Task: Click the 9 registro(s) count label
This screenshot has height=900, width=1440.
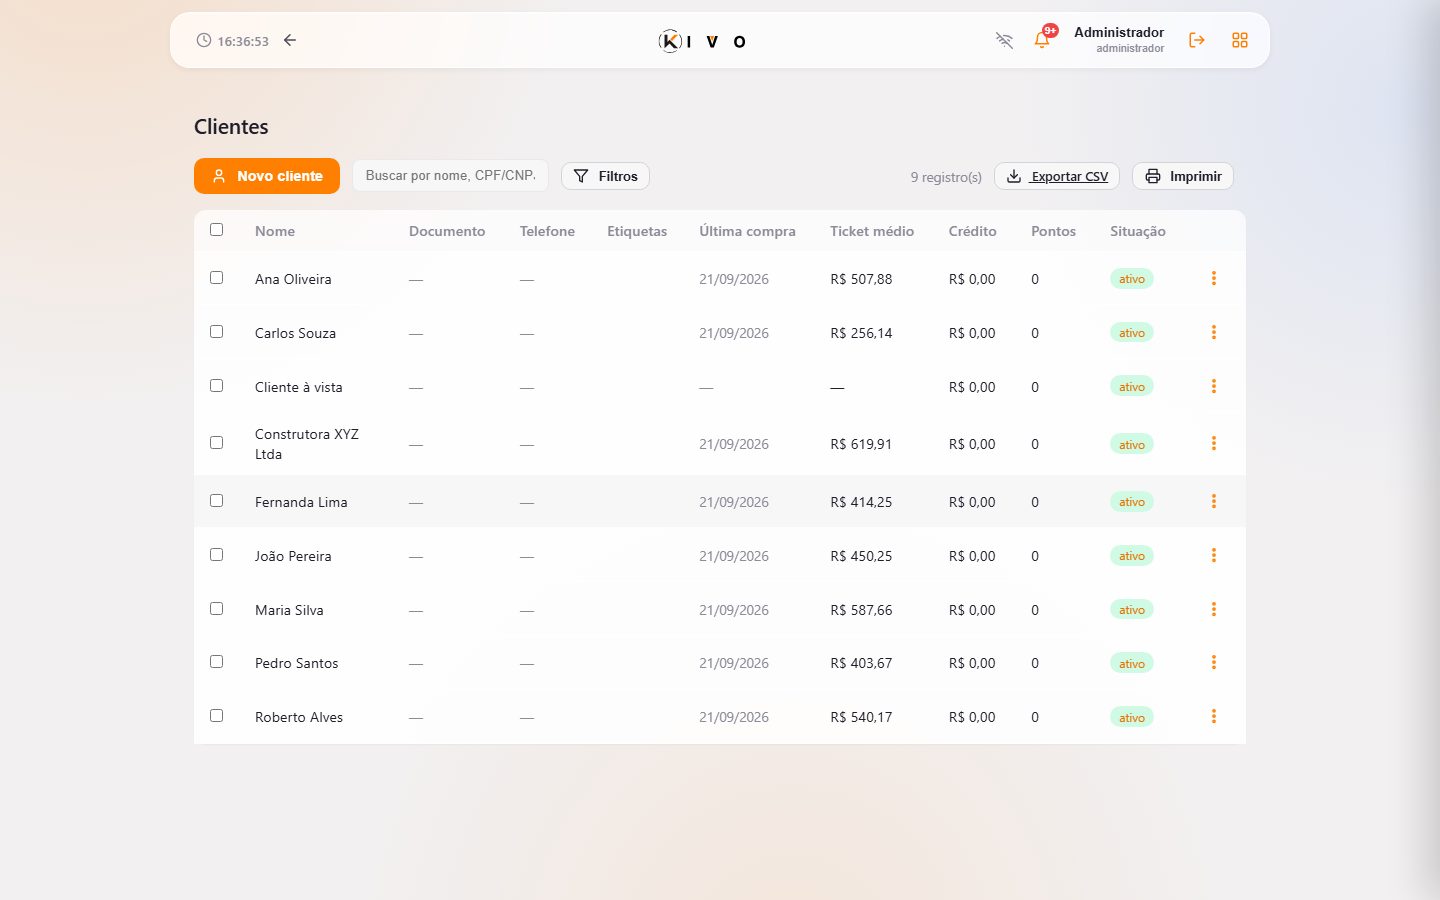Action: coord(946,177)
